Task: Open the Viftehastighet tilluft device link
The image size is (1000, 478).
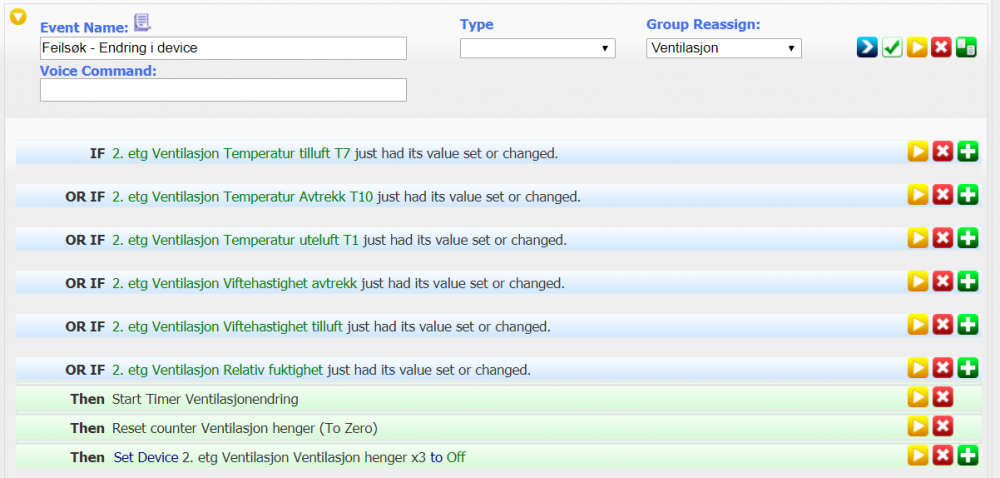Action: [227, 327]
